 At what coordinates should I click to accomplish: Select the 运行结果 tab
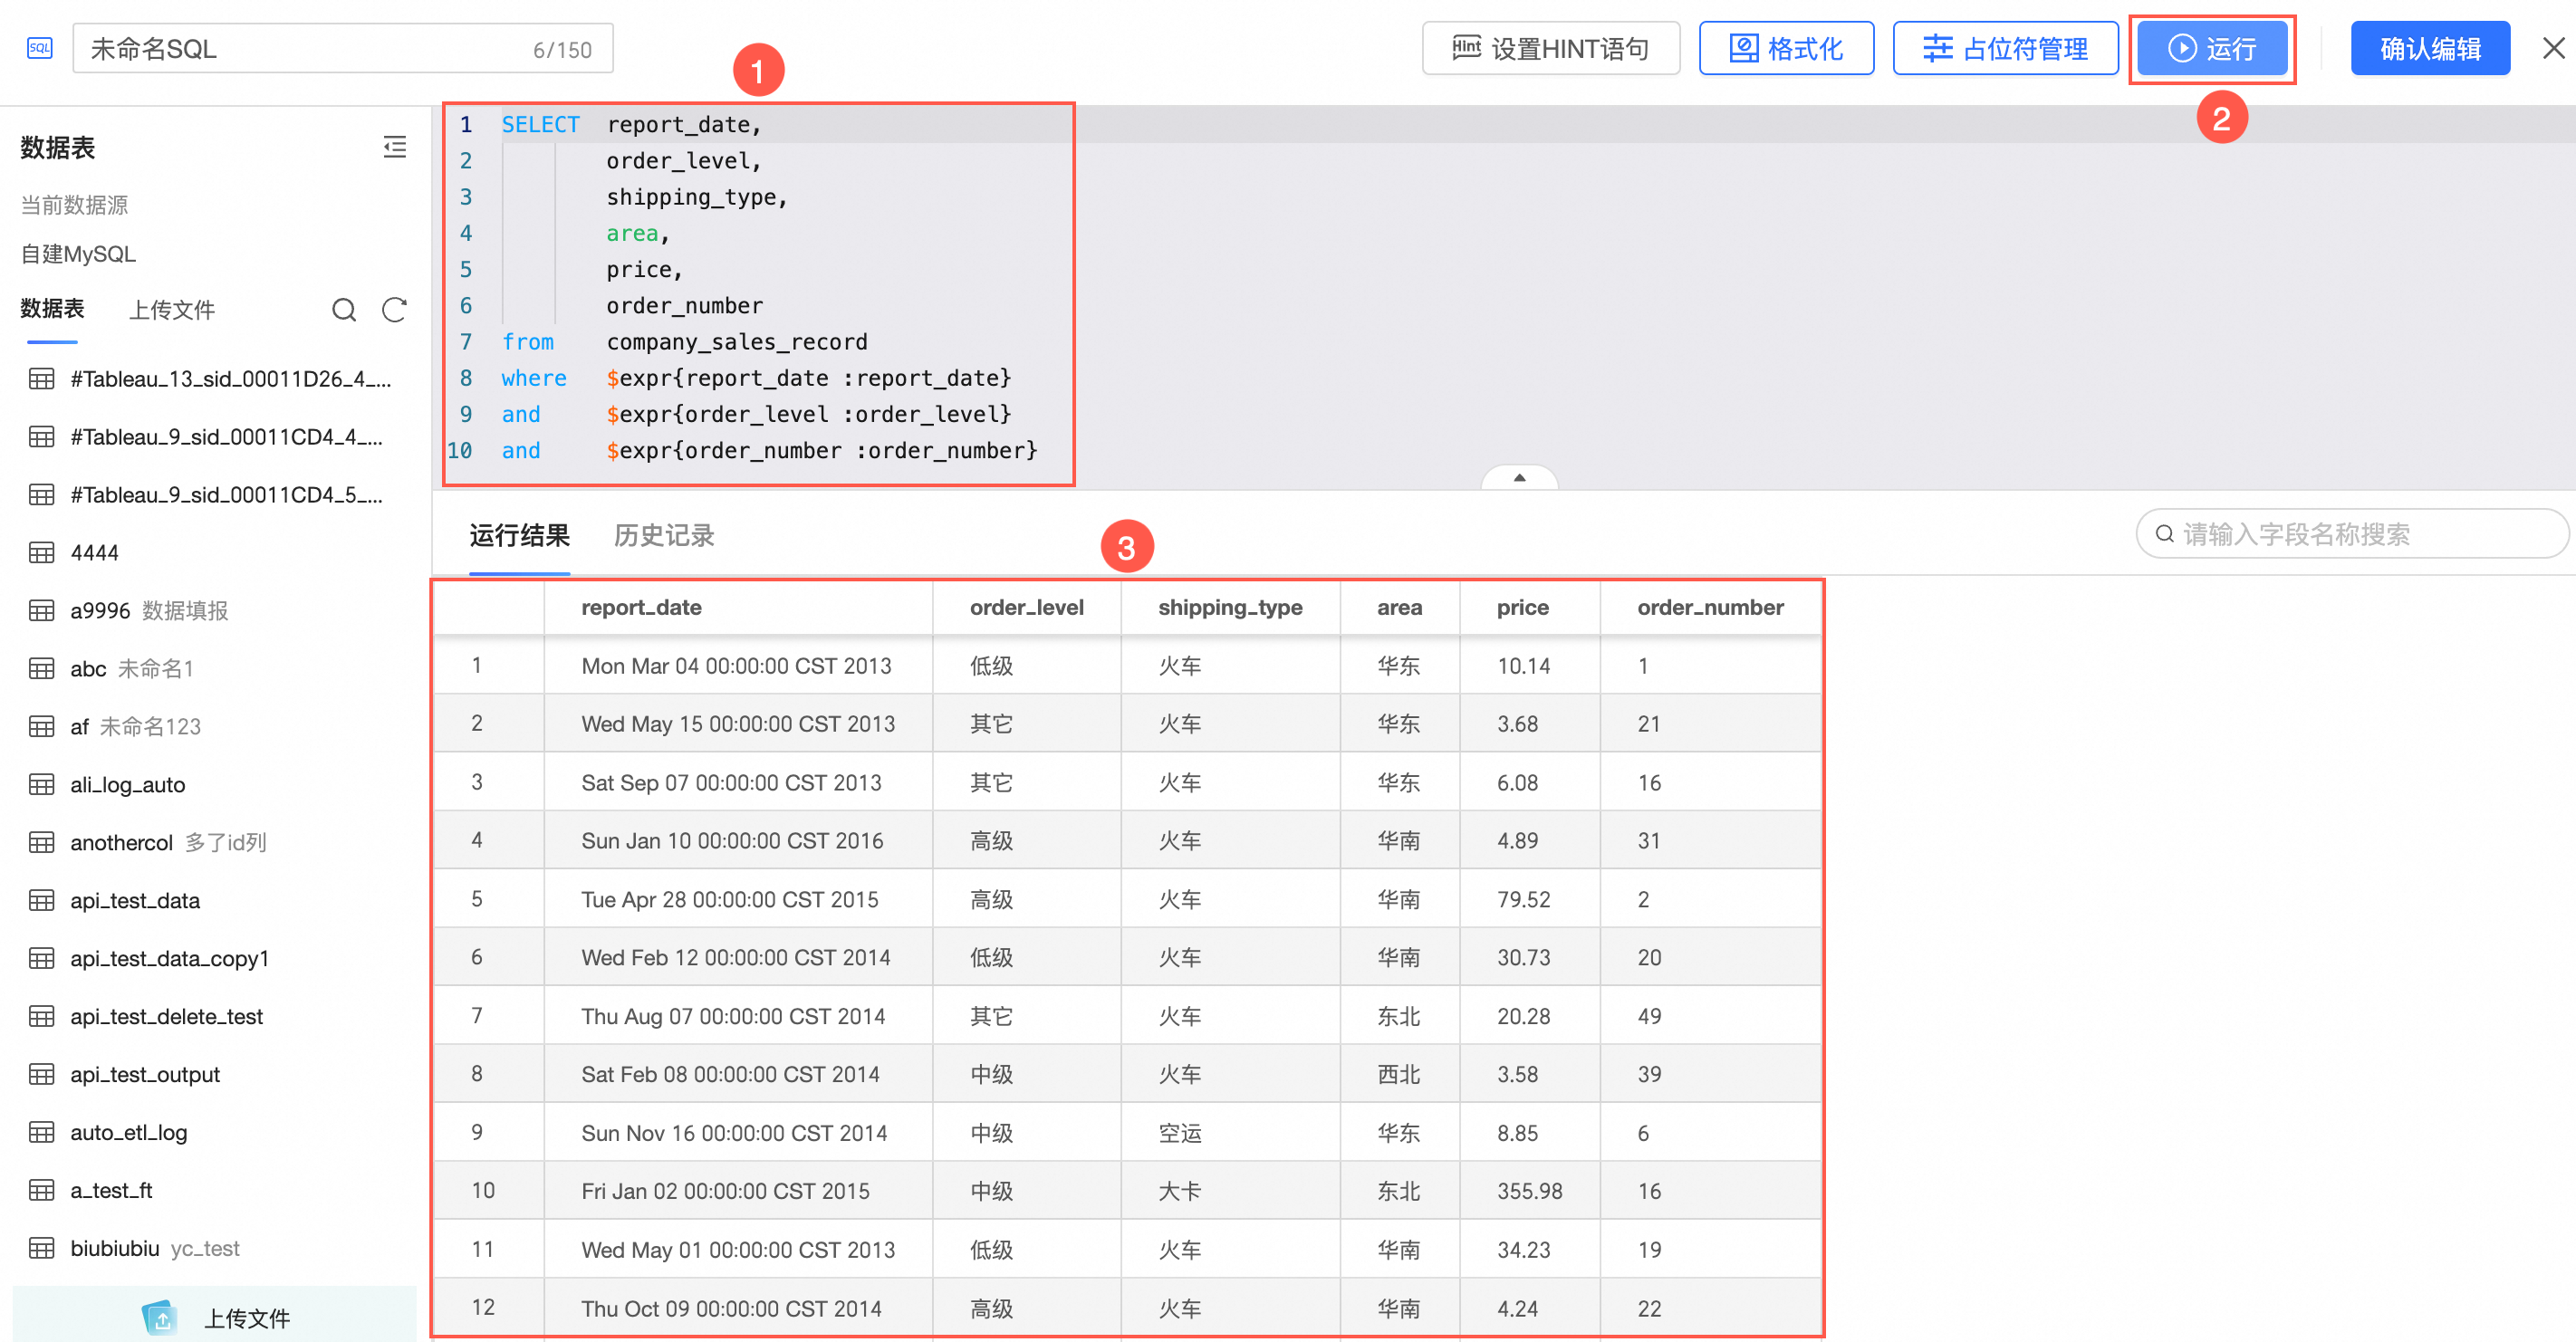(519, 536)
